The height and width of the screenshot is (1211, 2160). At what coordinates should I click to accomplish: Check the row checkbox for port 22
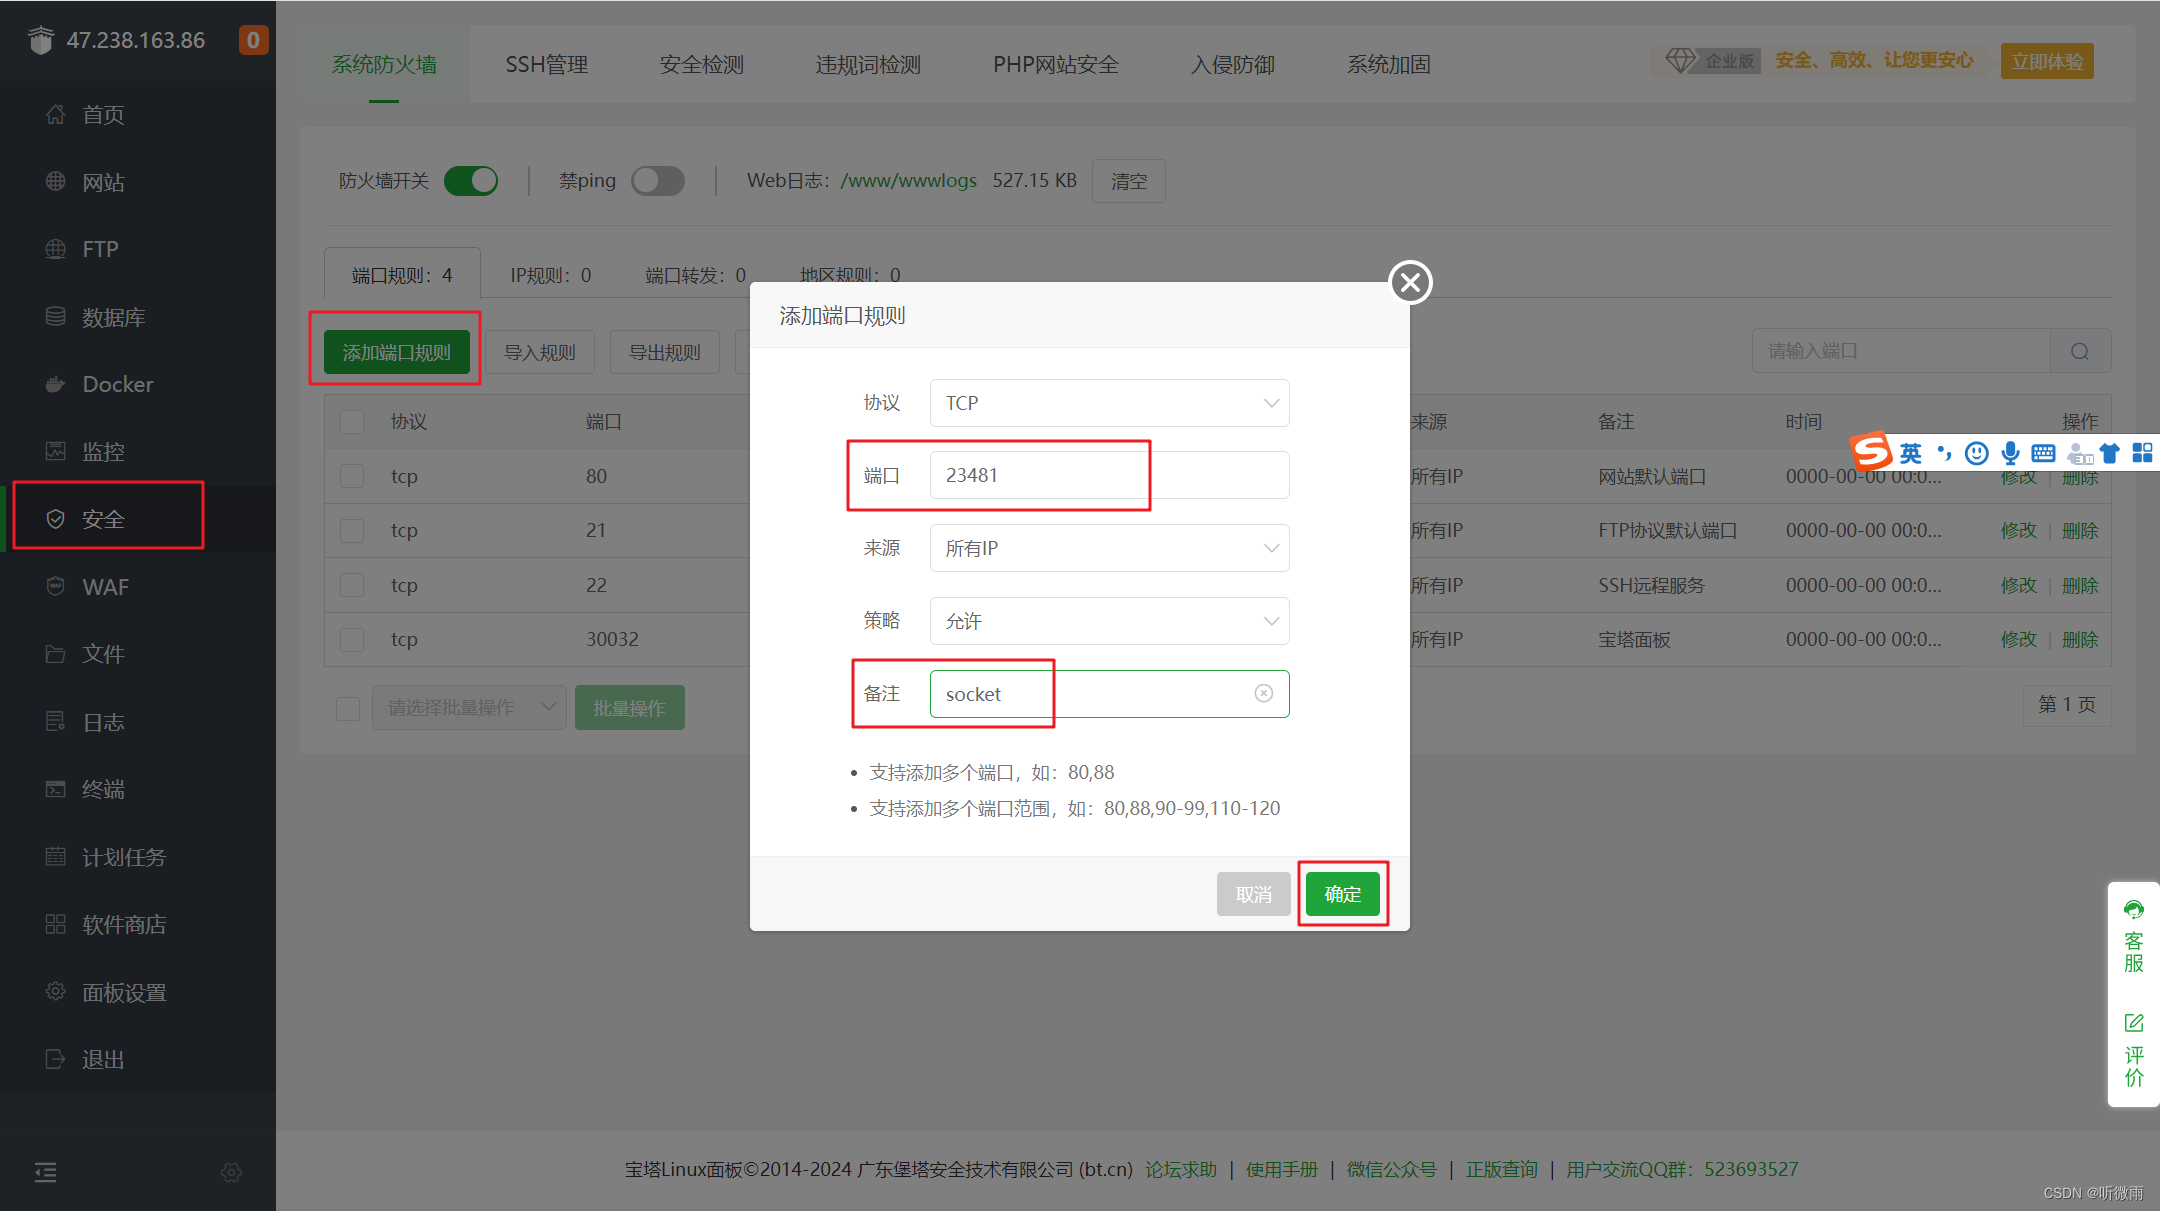(352, 585)
